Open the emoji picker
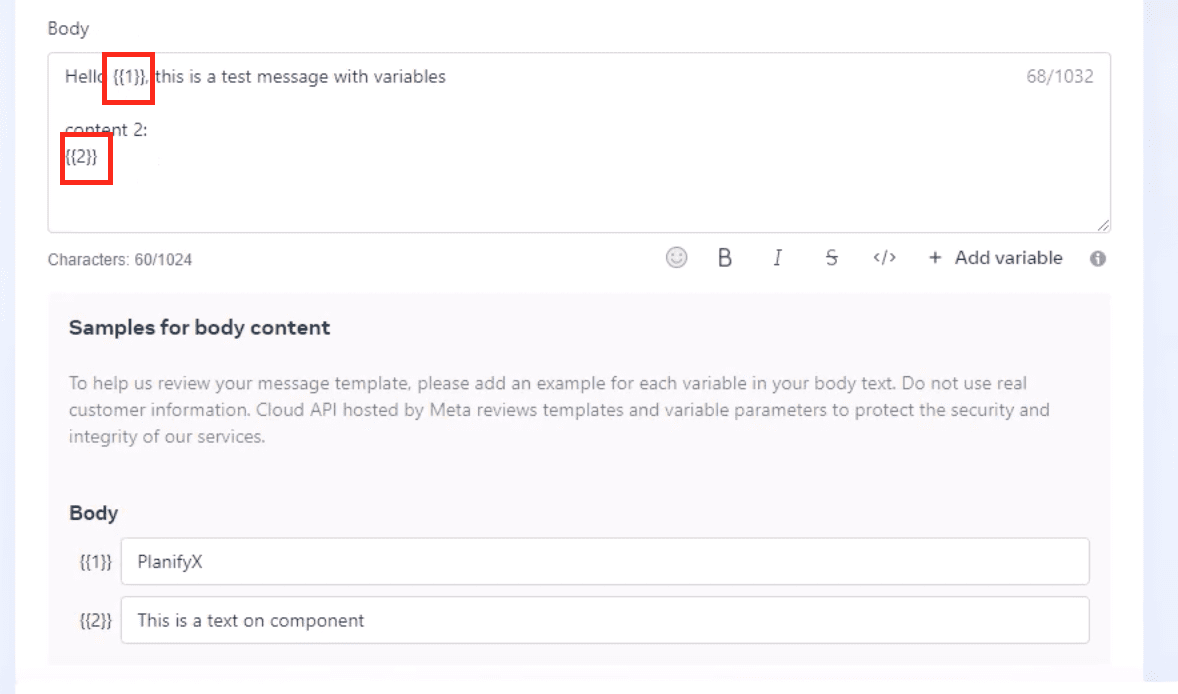 [x=677, y=258]
